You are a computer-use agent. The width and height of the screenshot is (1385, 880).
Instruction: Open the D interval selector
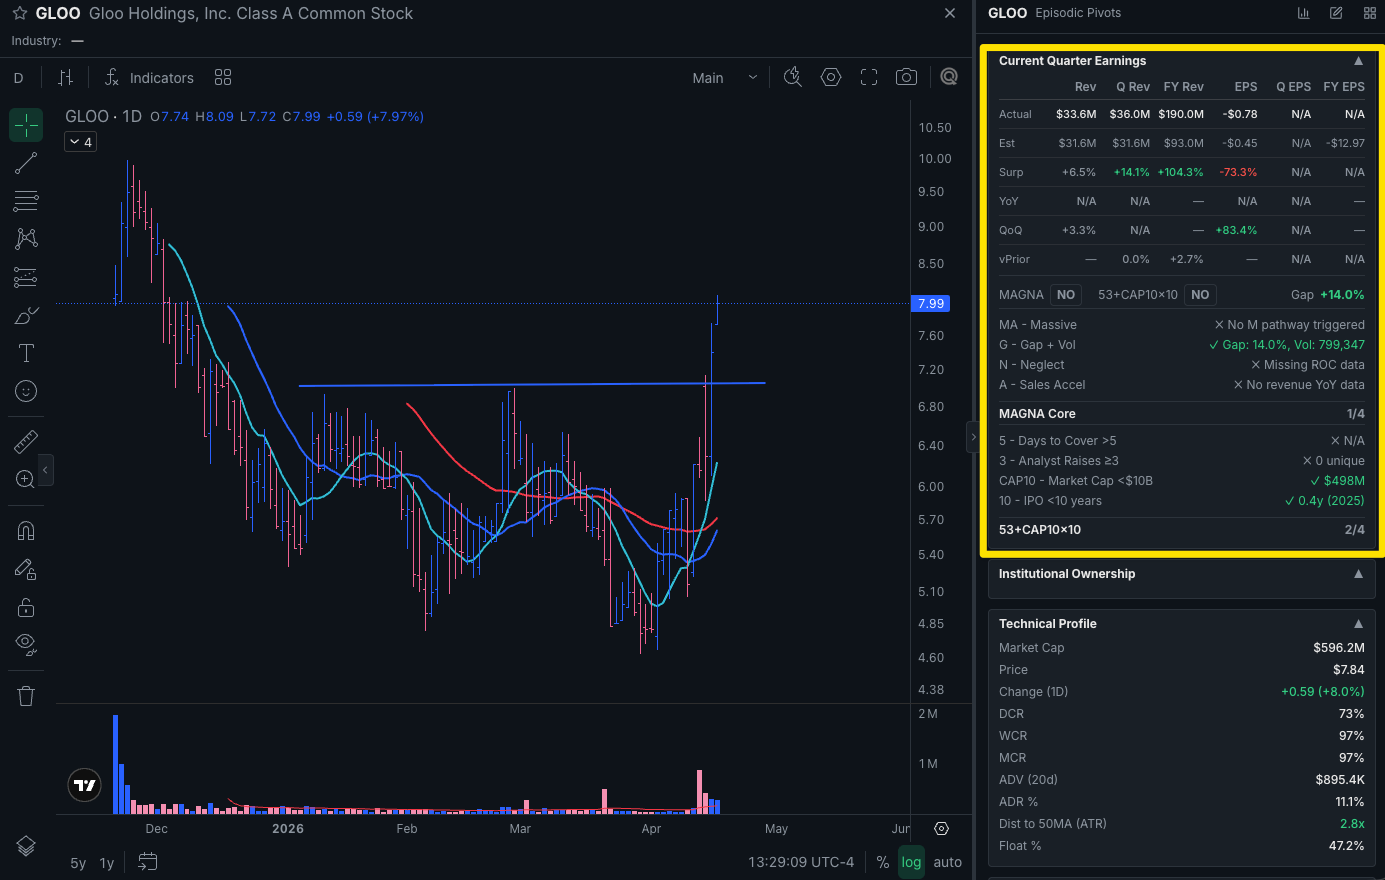[x=19, y=77]
